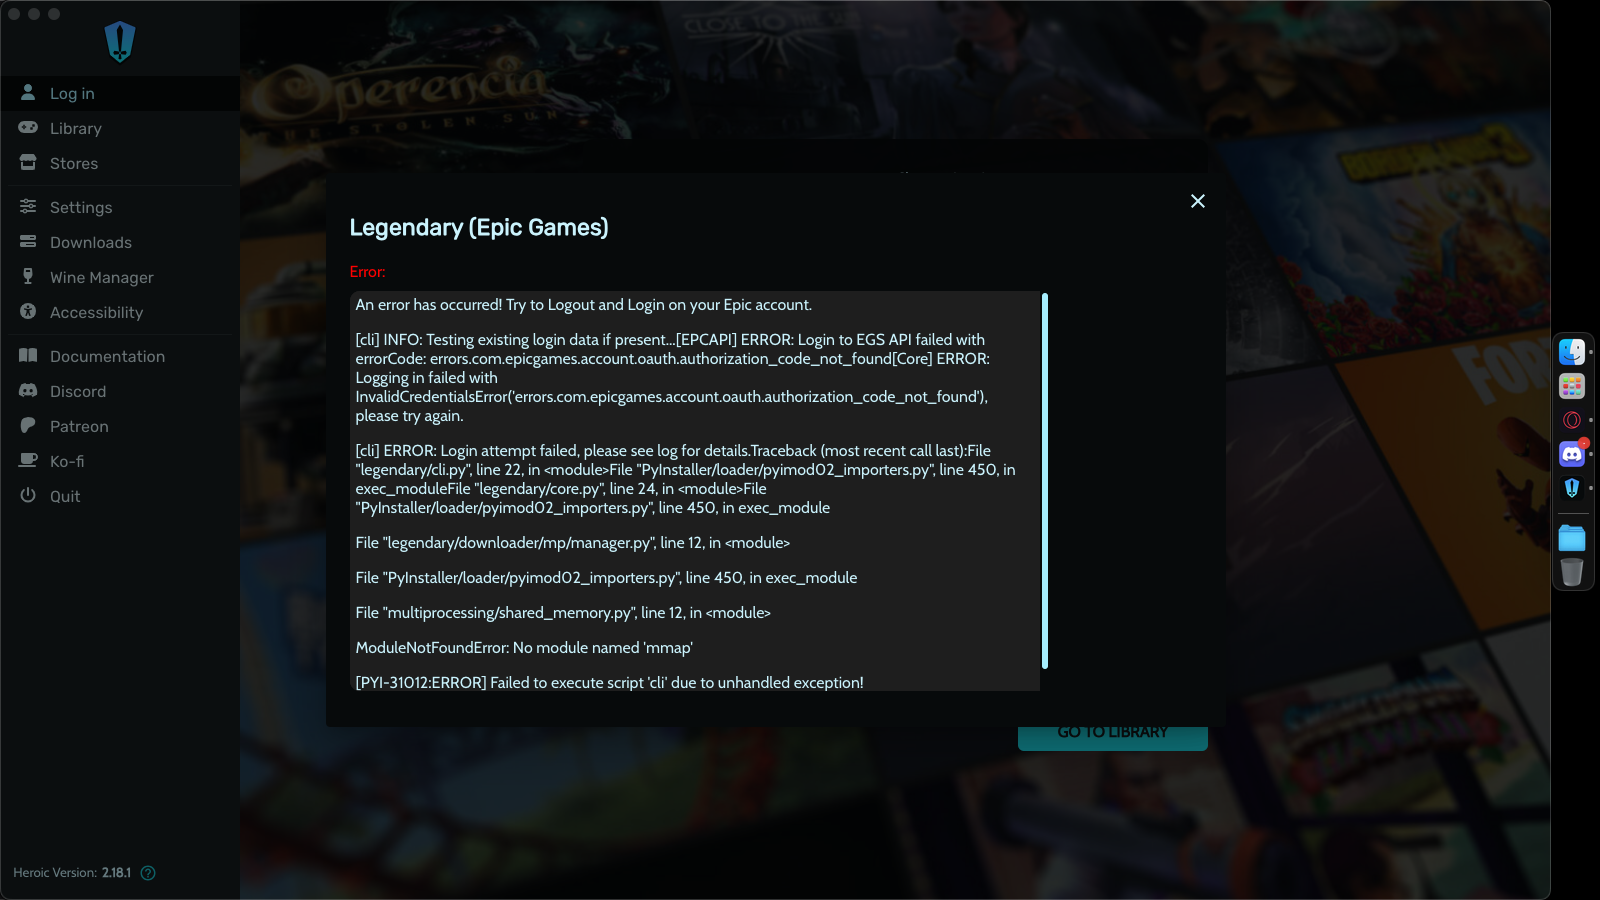The image size is (1600, 900).
Task: Click the error message text area
Action: click(695, 491)
